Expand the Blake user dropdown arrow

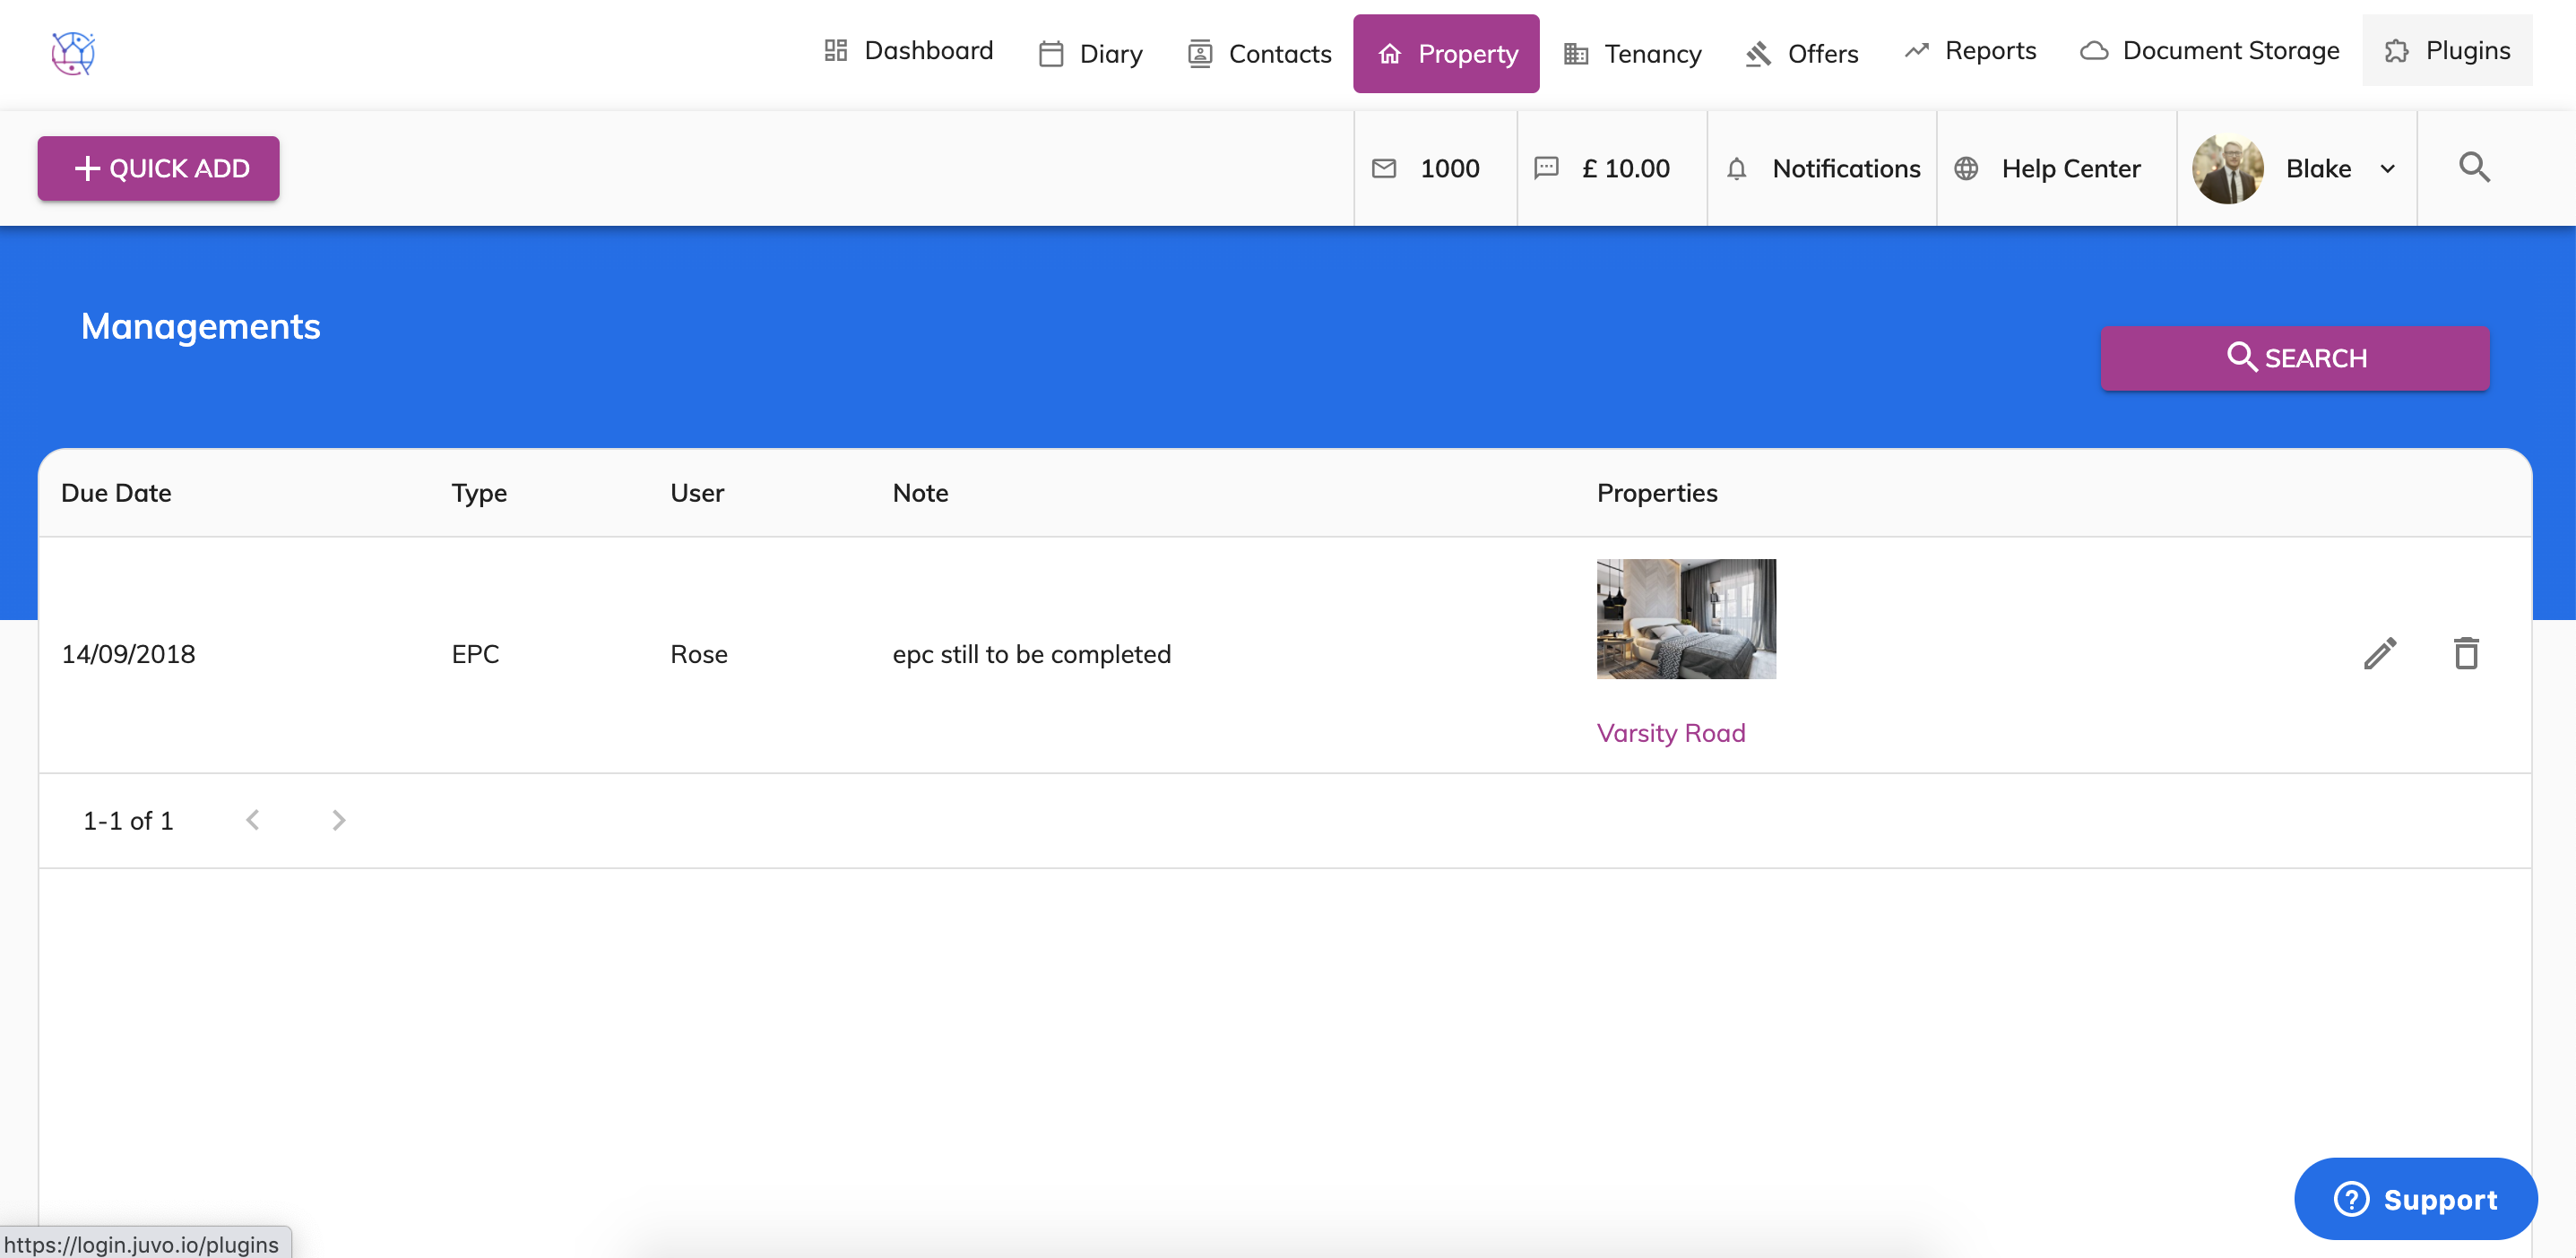[x=2388, y=169]
